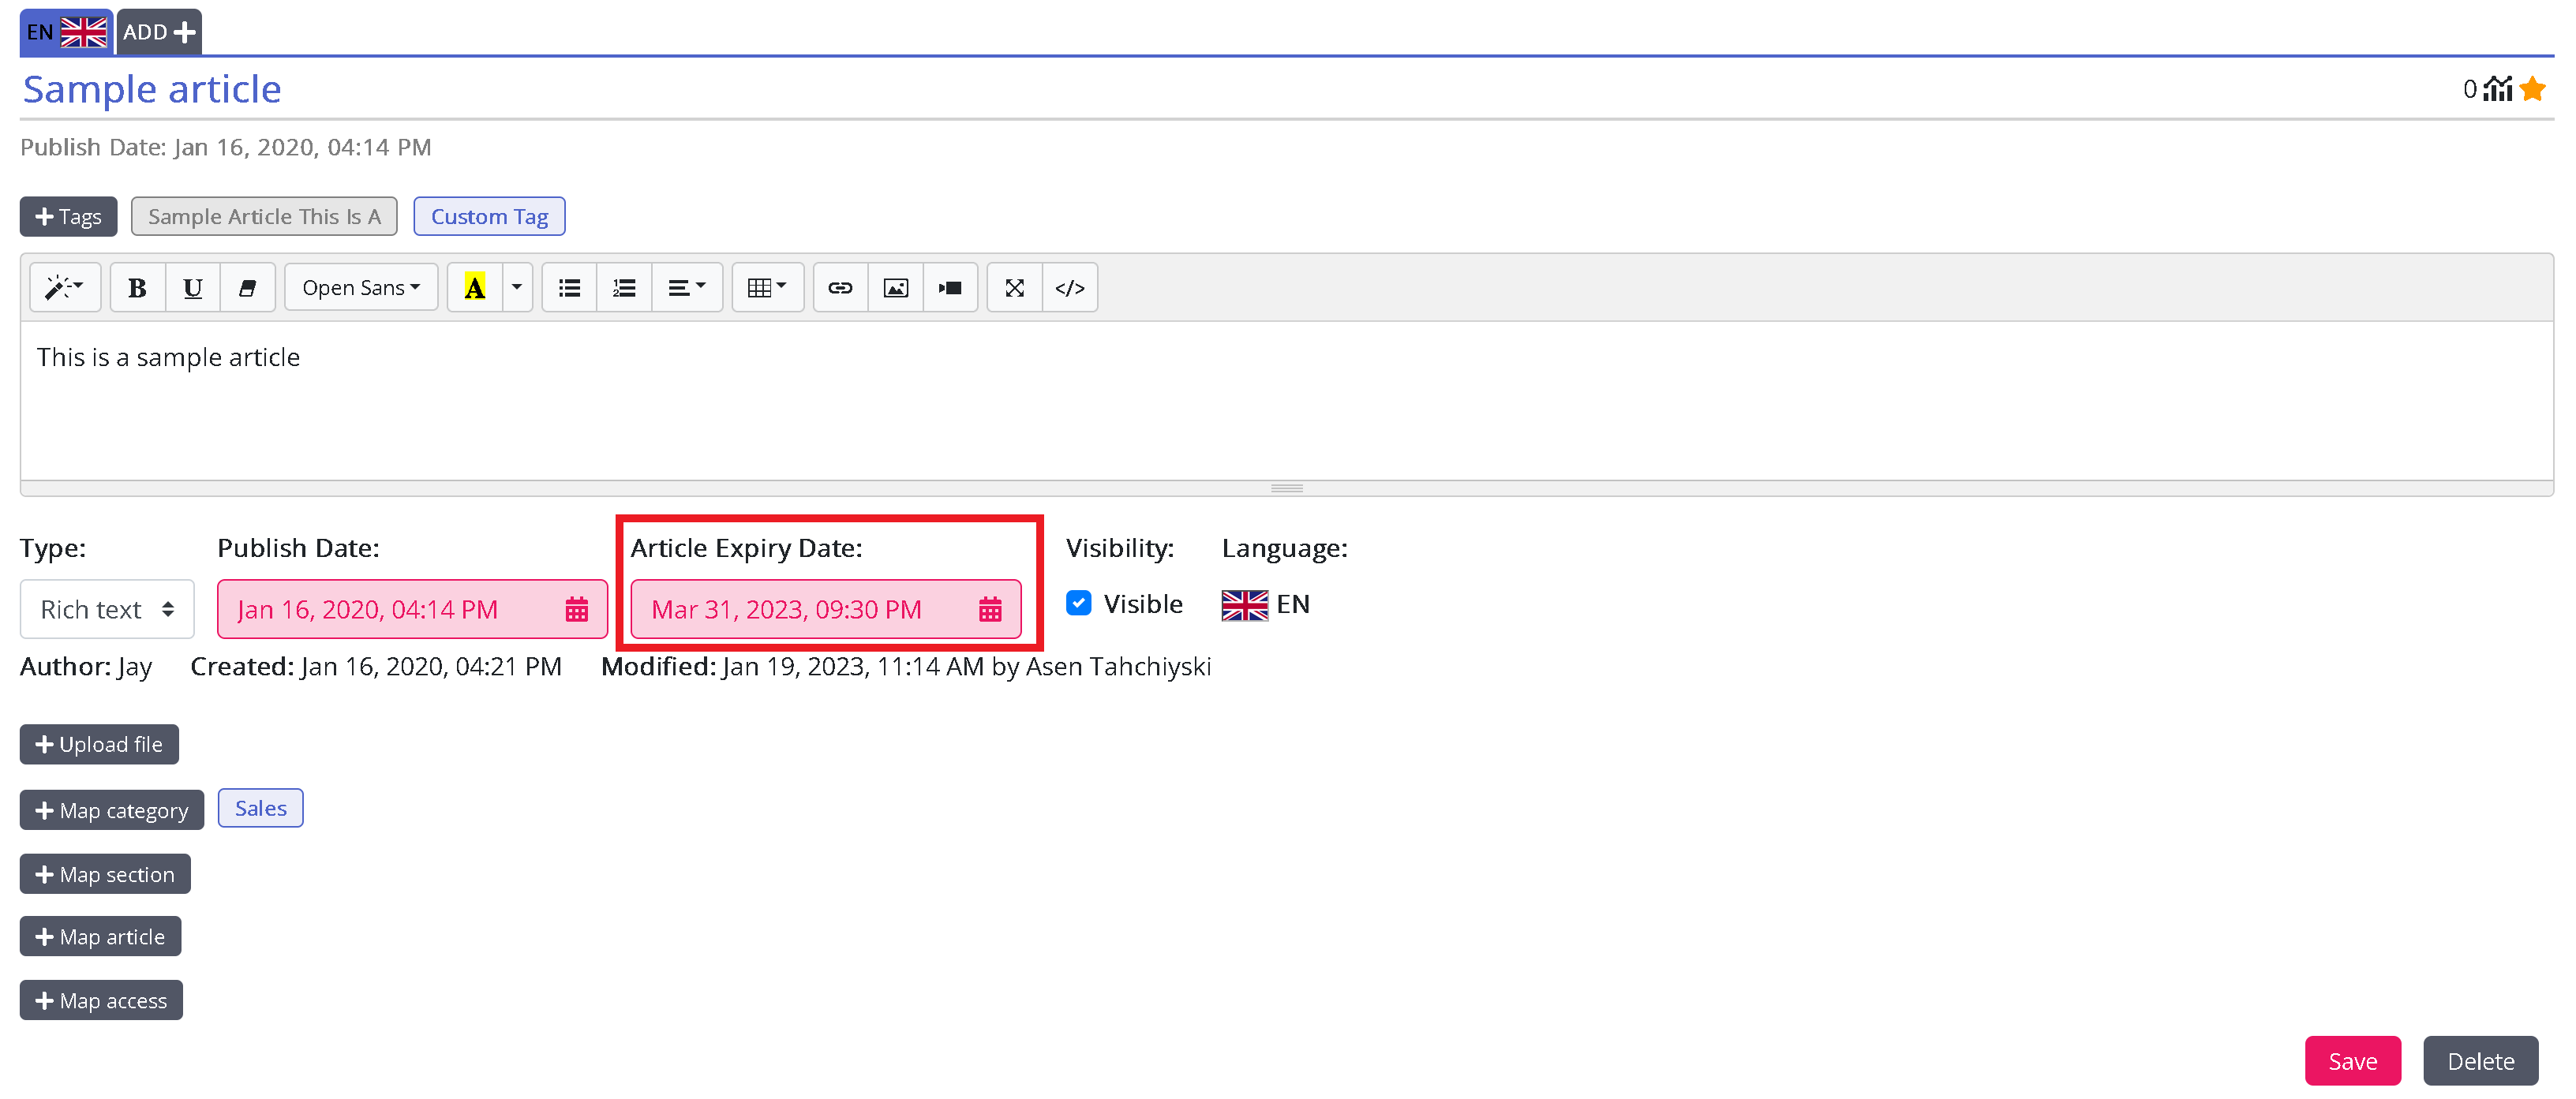The height and width of the screenshot is (1099, 2576).
Task: Insert a hyperlink via link icon
Action: tap(840, 288)
